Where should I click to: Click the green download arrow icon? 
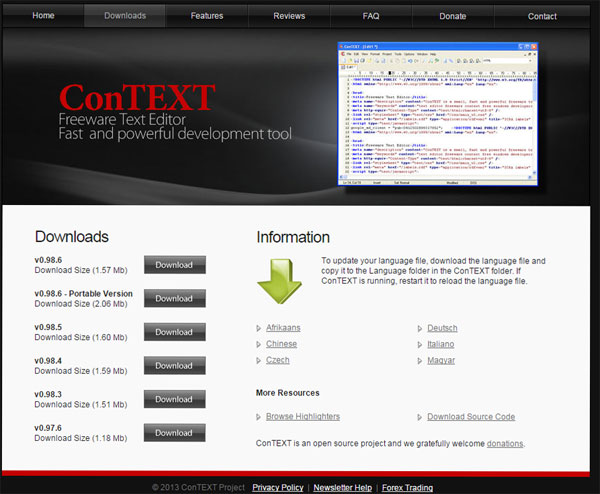pyautogui.click(x=280, y=281)
